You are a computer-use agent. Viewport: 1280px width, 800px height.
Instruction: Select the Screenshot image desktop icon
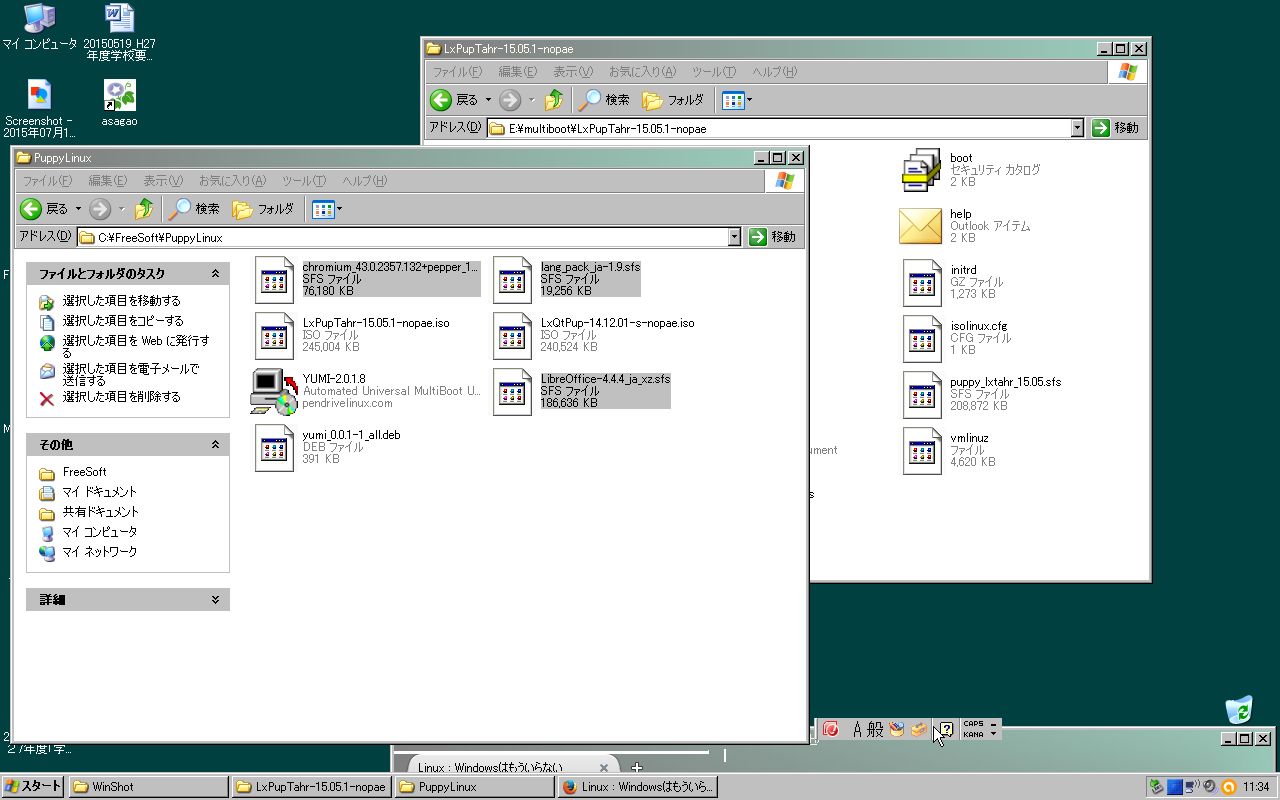click(39, 95)
